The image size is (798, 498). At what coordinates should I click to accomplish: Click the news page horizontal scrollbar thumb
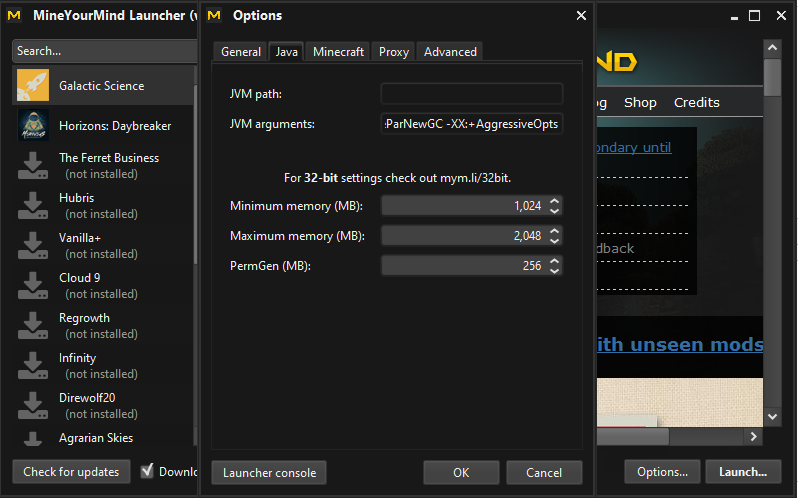coord(633,436)
